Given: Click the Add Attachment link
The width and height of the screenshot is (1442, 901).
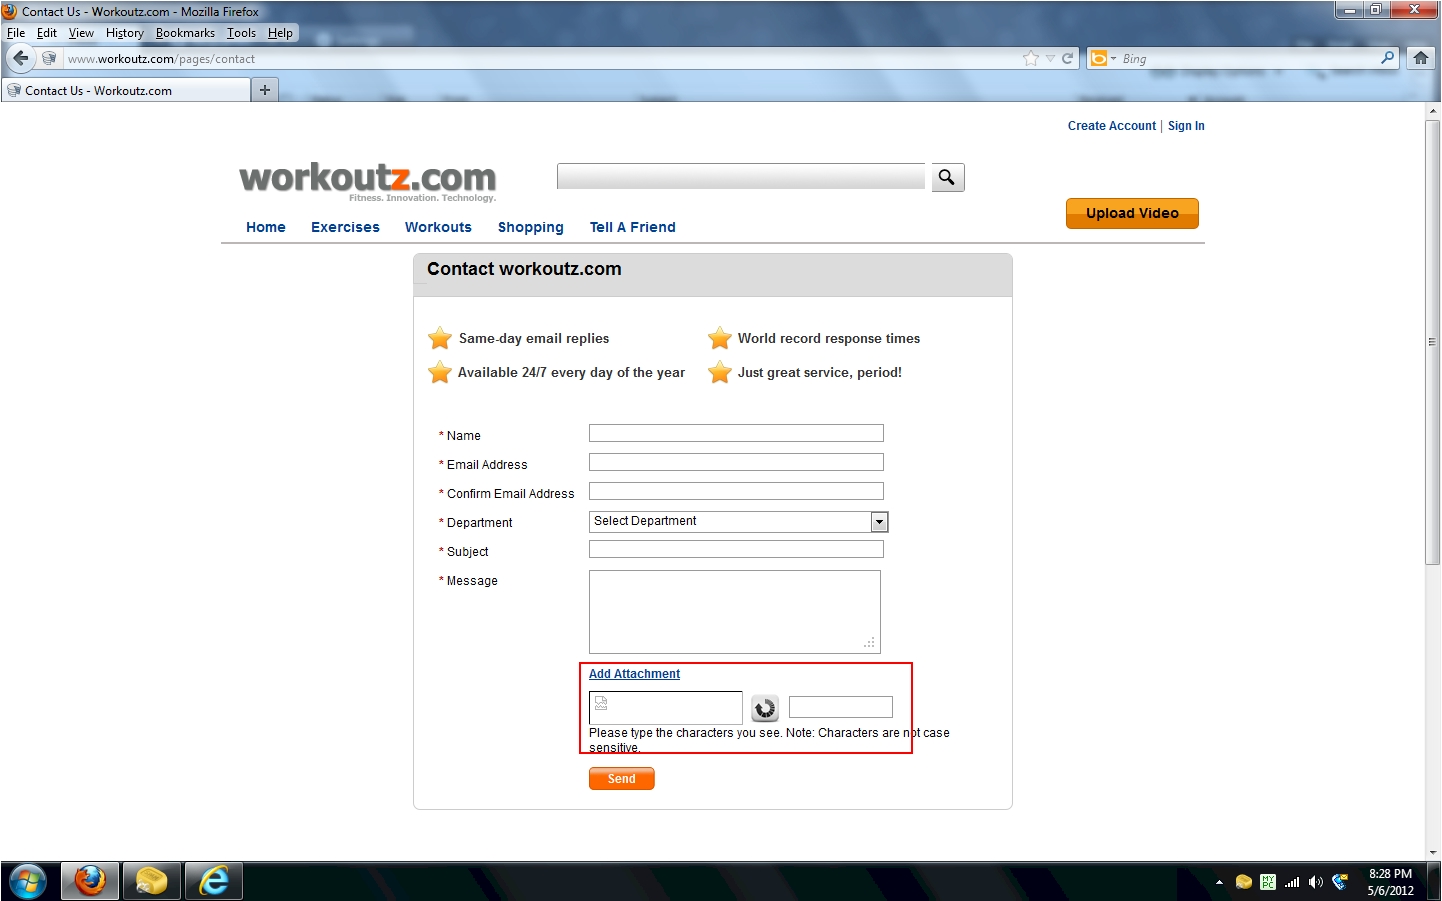Looking at the screenshot, I should coord(634,674).
